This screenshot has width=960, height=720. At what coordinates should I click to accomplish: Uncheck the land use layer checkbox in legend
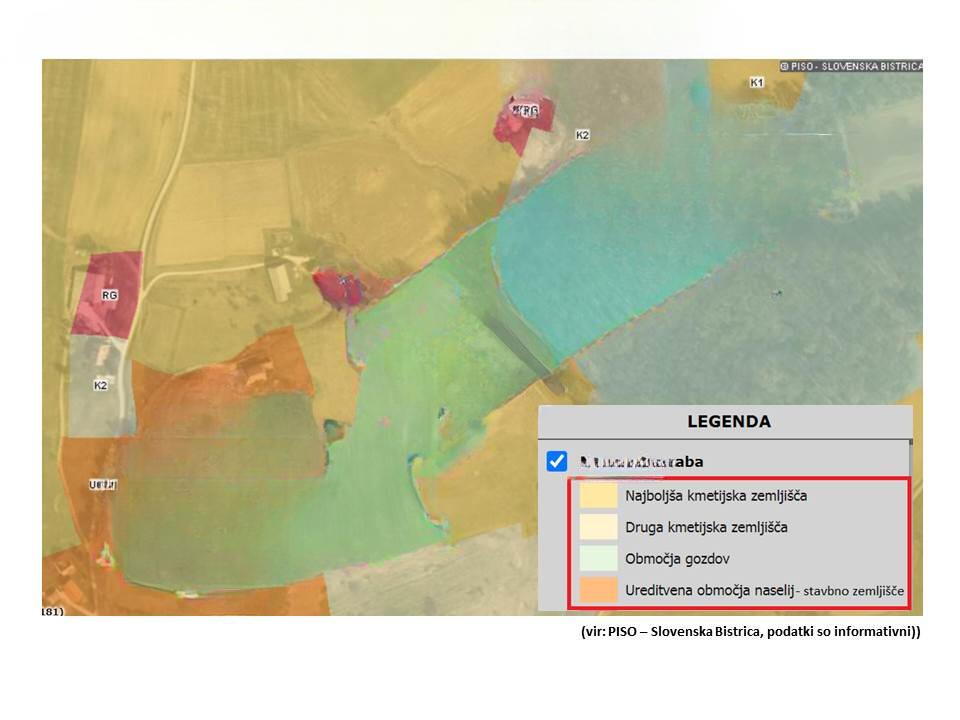pyautogui.click(x=557, y=461)
